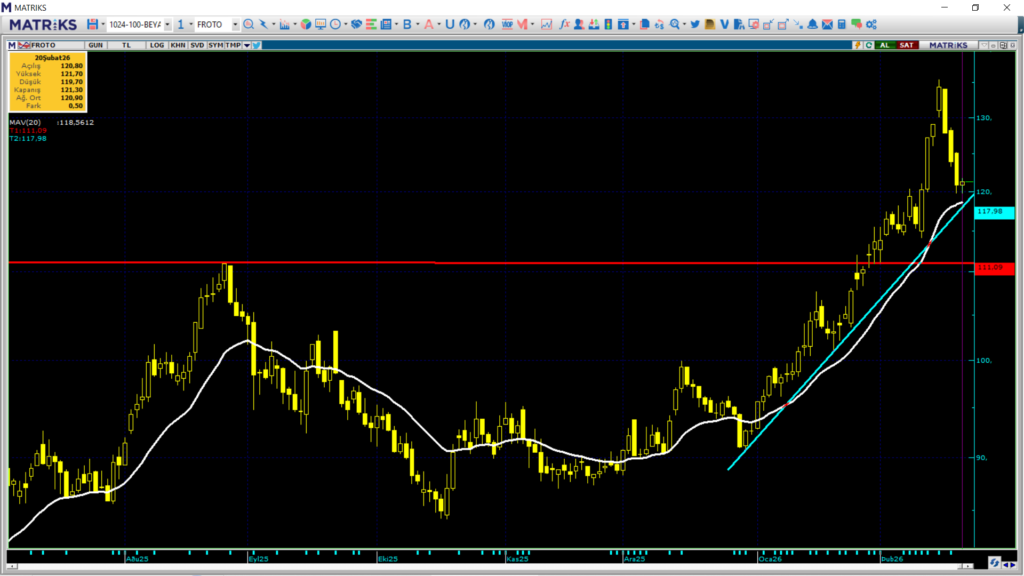Expand the 1024-100-BEYAZ template dropdown
The image size is (1024, 576).
pyautogui.click(x=166, y=24)
